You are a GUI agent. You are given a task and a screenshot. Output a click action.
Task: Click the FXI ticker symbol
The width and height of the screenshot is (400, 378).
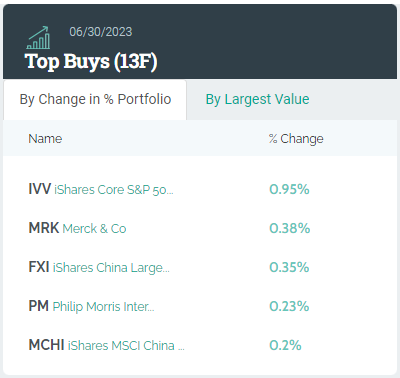(39, 267)
